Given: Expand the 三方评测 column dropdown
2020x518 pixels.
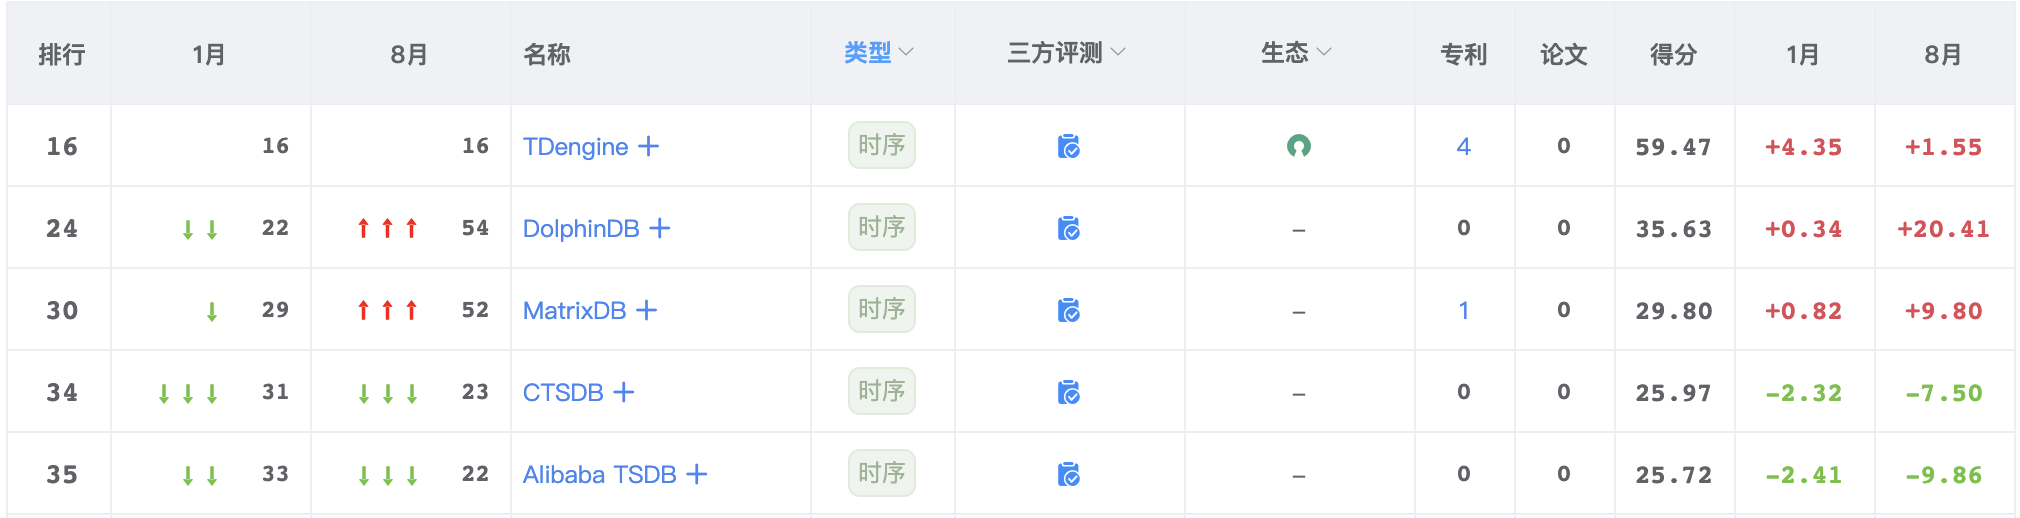Looking at the screenshot, I should click(x=1066, y=53).
